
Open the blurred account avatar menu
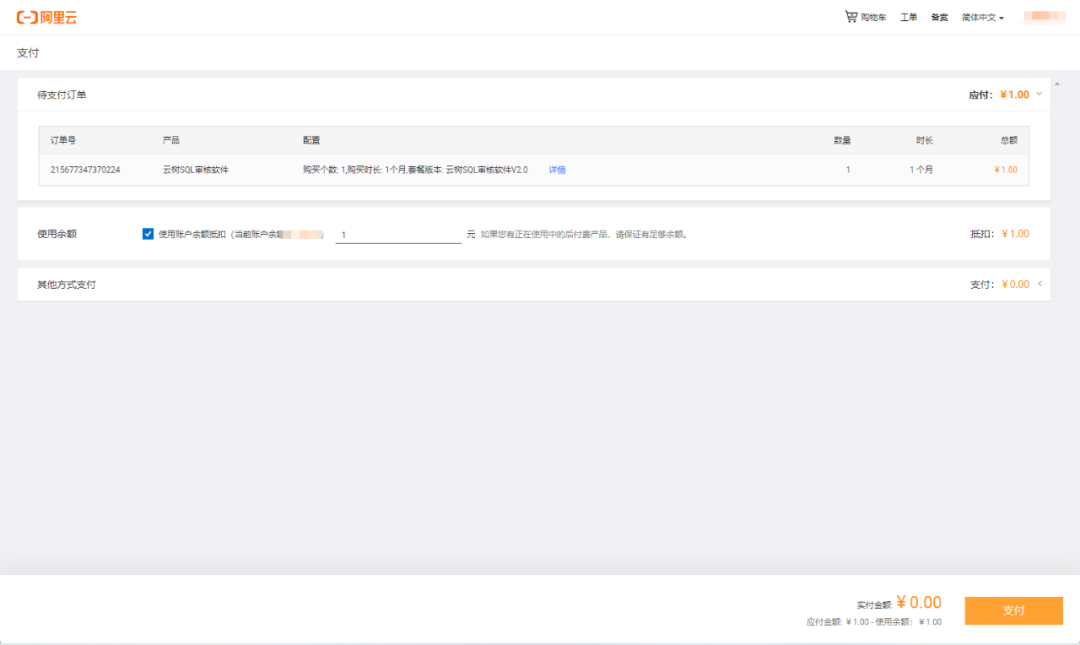point(1044,17)
